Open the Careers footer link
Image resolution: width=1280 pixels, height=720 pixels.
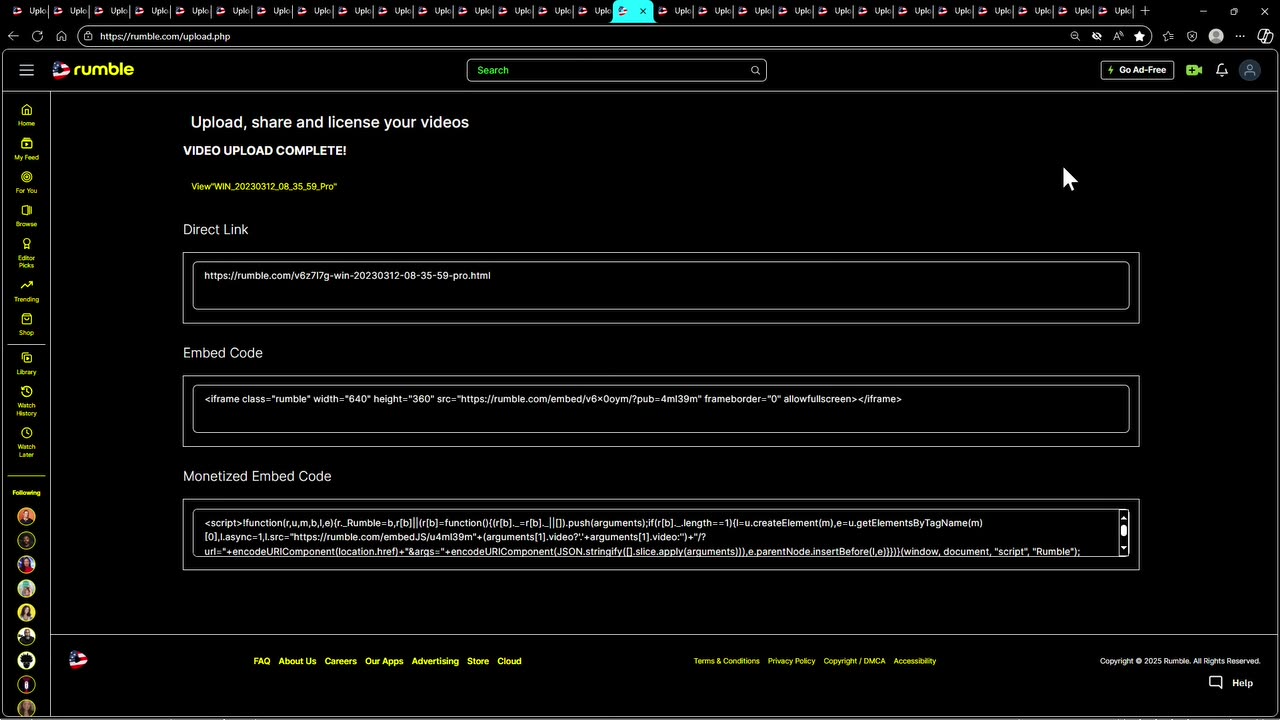tap(340, 661)
